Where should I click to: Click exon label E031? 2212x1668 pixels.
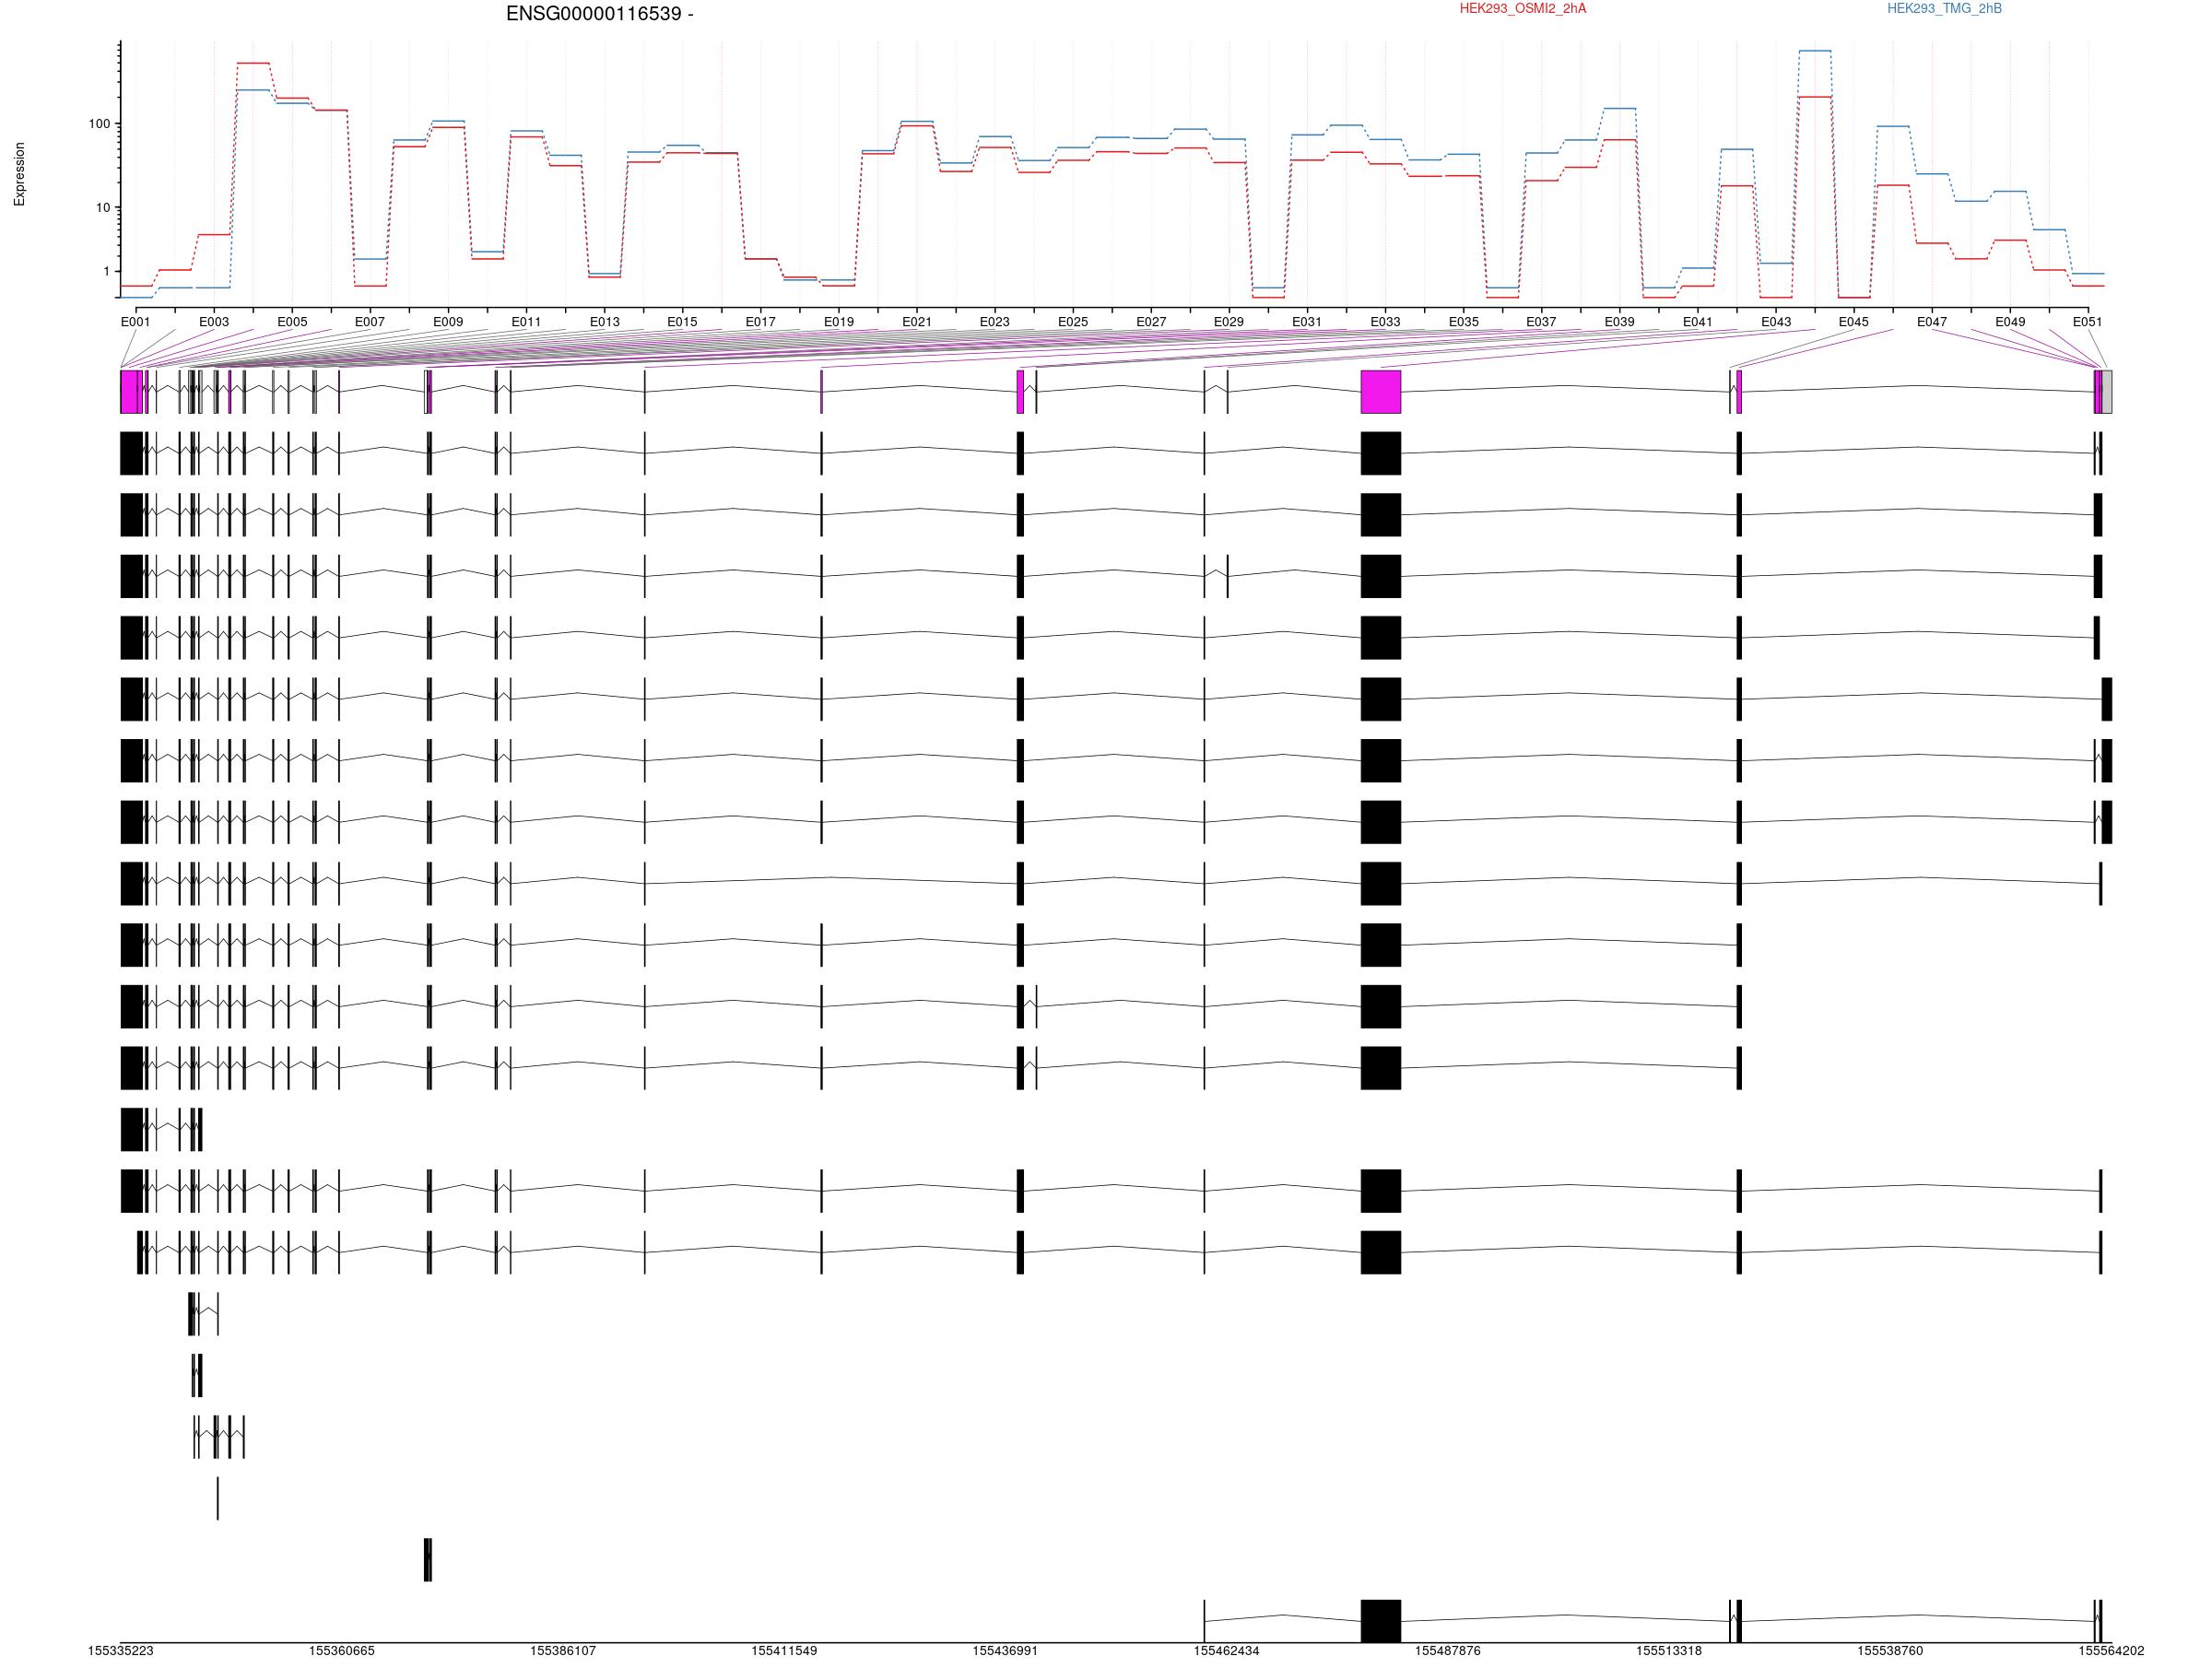coord(1307,322)
